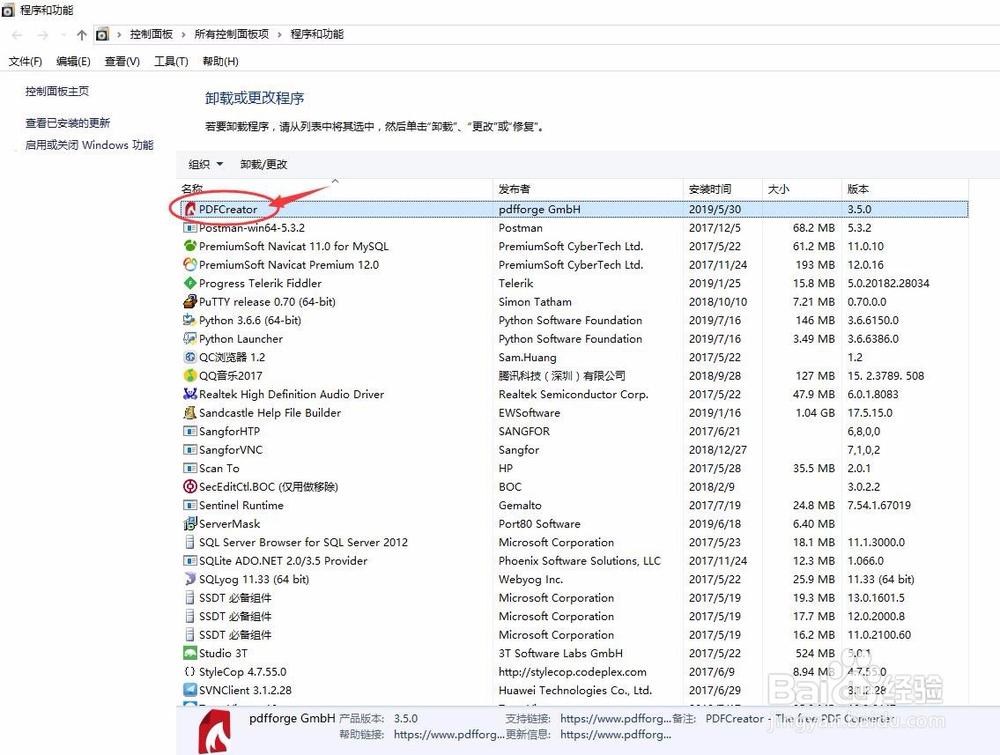Click the Navicat 11.0 for MySQL icon
The width and height of the screenshot is (1000, 755).
point(190,246)
